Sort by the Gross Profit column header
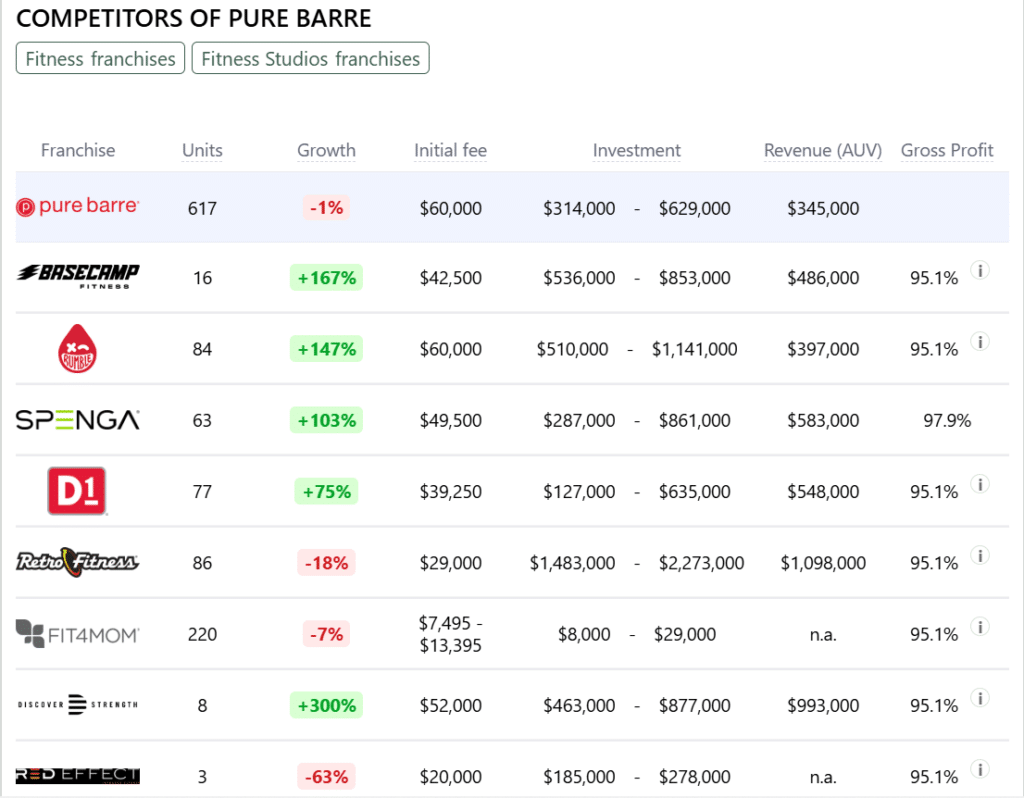Image resolution: width=1024 pixels, height=798 pixels. (x=947, y=150)
